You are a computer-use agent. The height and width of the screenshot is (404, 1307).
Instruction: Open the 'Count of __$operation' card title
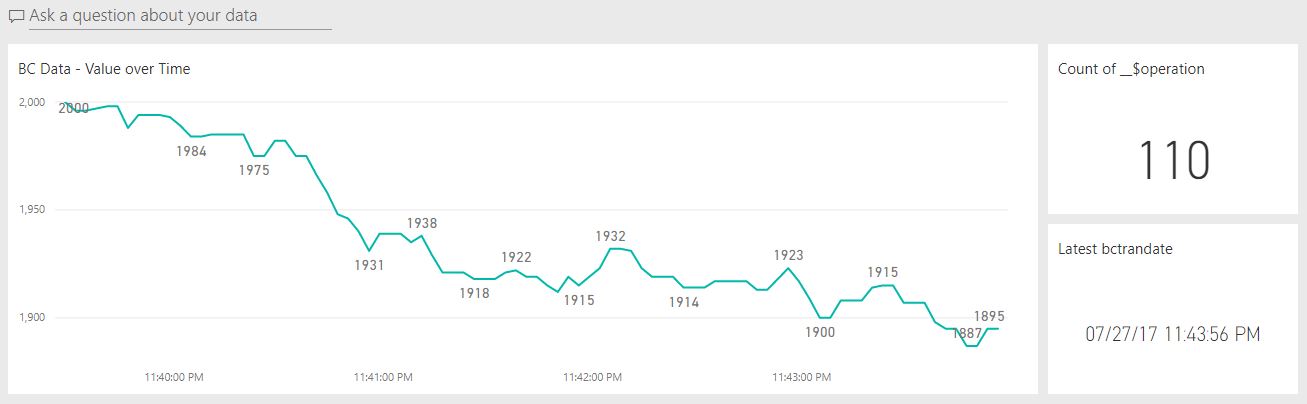coord(1131,69)
